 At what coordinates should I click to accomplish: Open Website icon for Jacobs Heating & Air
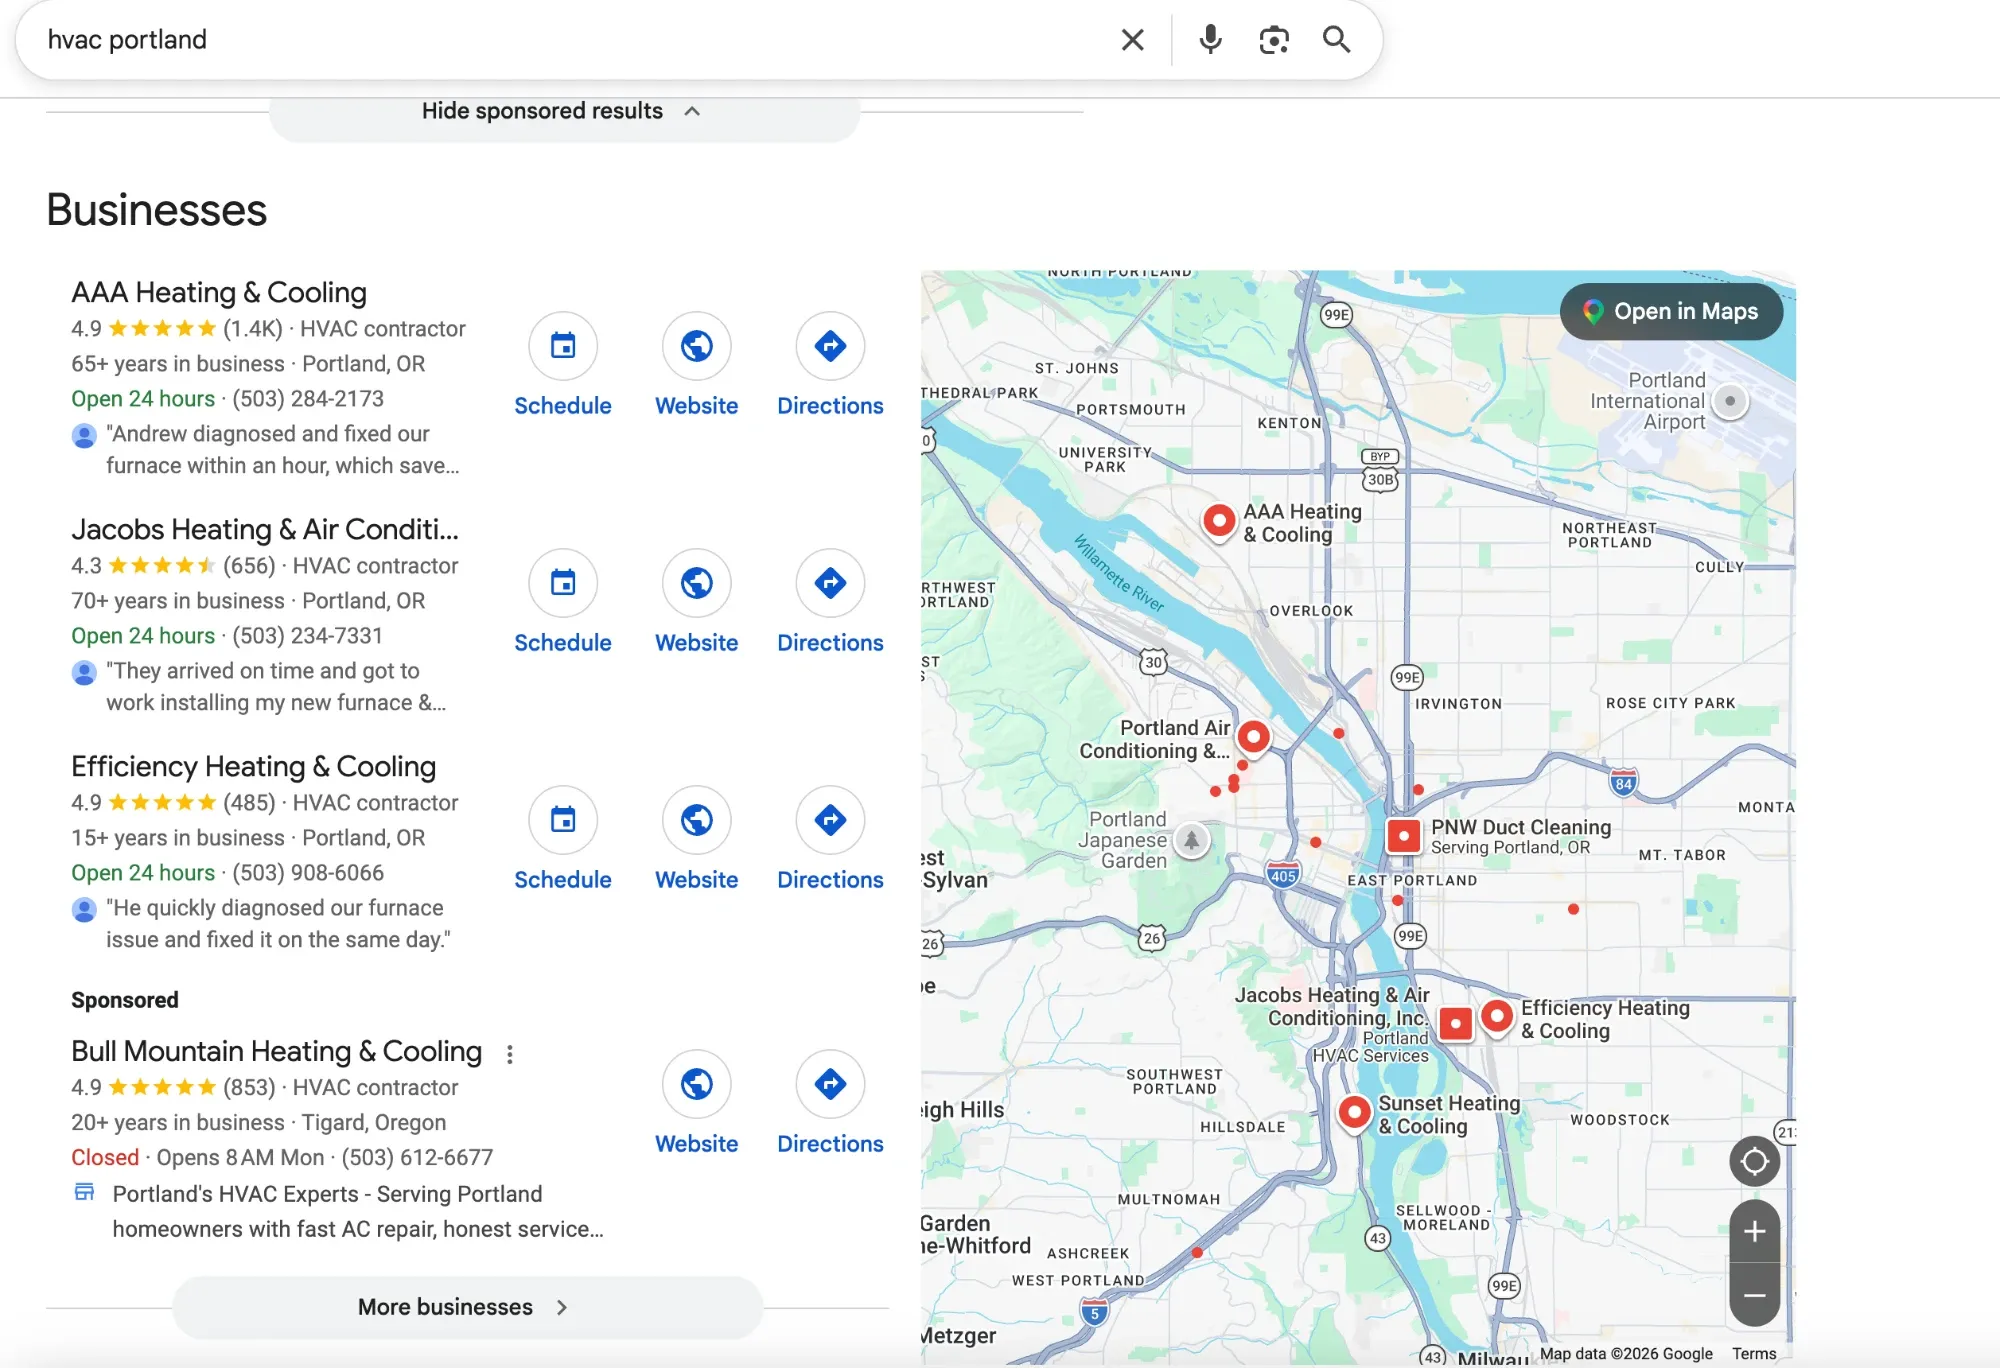(x=697, y=583)
